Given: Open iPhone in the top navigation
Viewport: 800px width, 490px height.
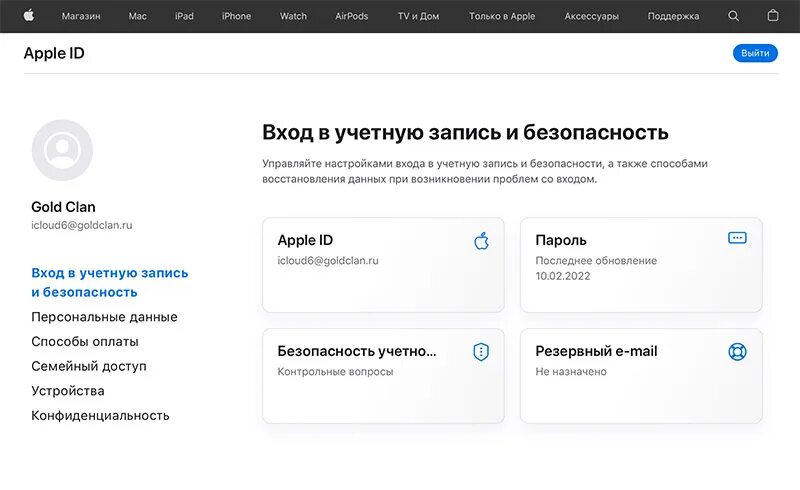Looking at the screenshot, I should [x=236, y=16].
